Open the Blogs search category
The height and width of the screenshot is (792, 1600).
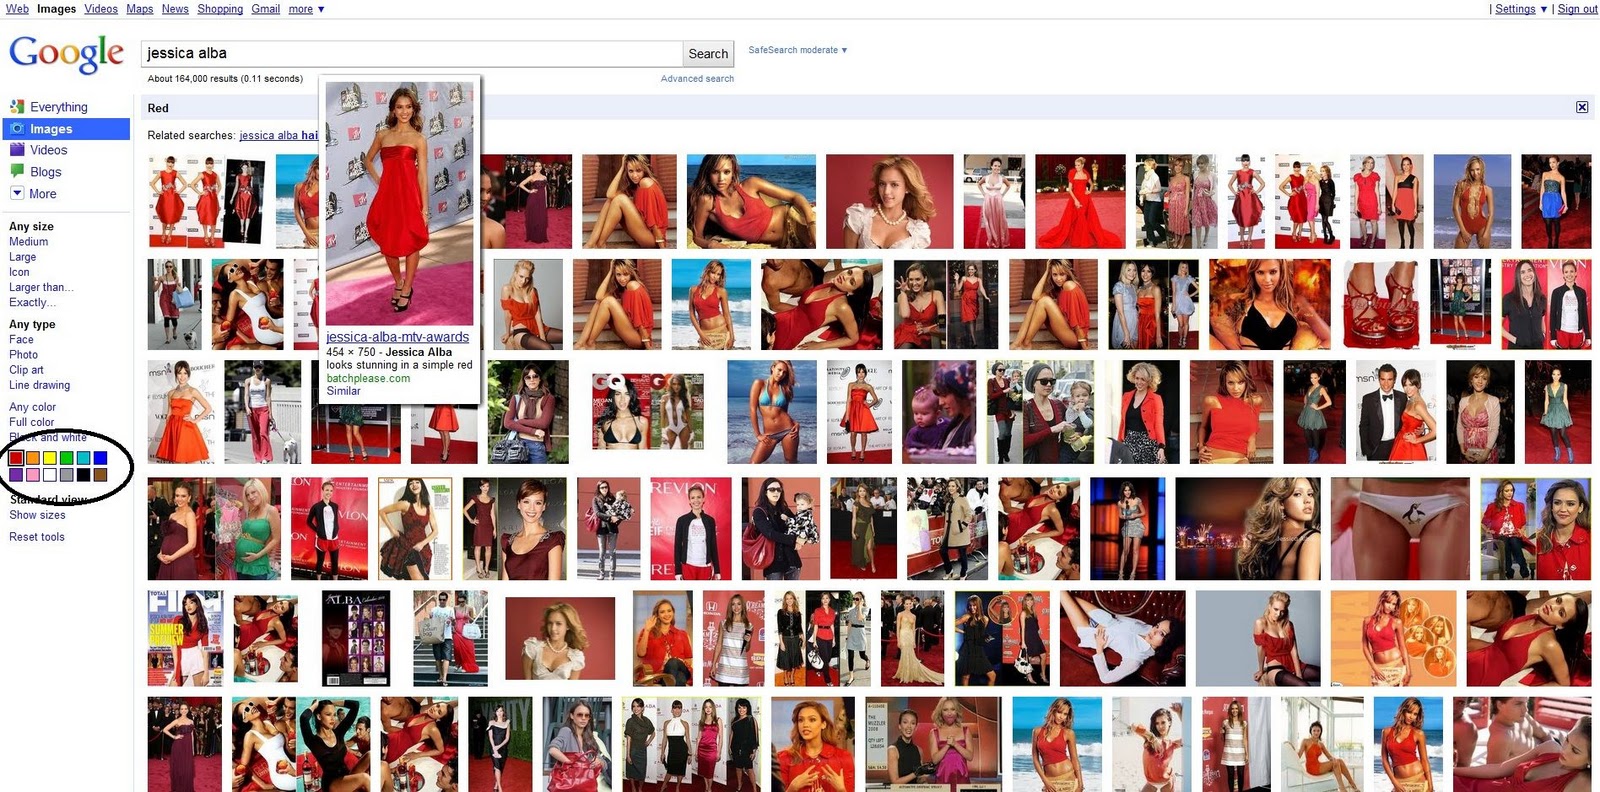pyautogui.click(x=45, y=172)
